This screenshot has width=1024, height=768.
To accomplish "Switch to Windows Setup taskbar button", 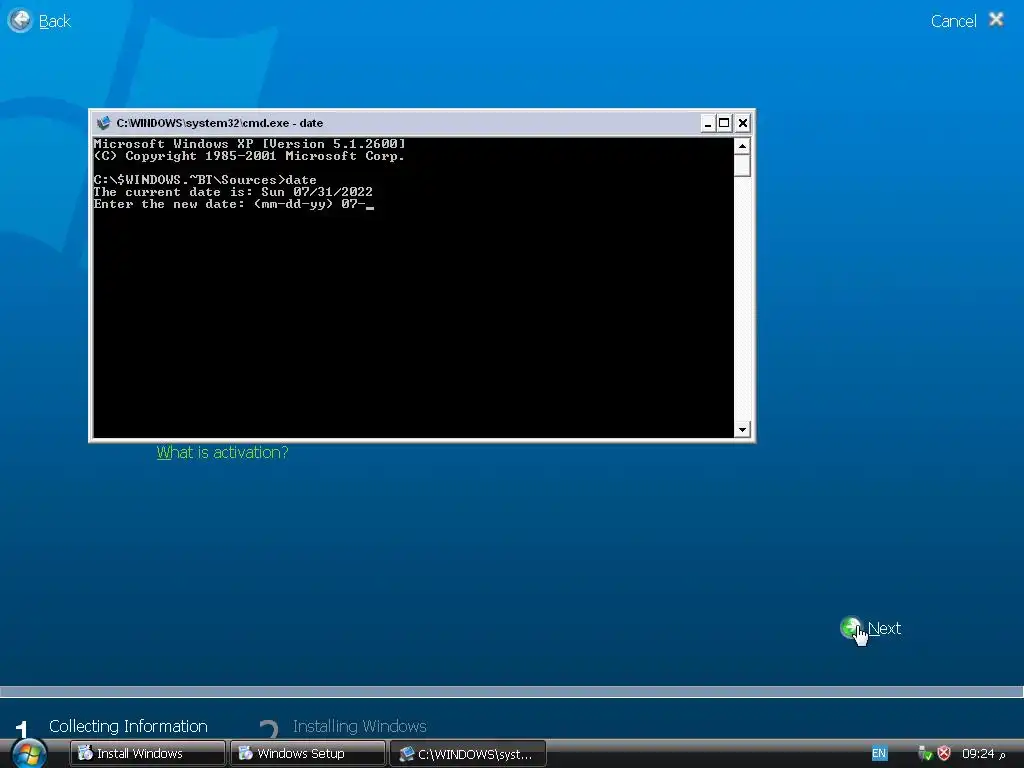I will [x=308, y=754].
